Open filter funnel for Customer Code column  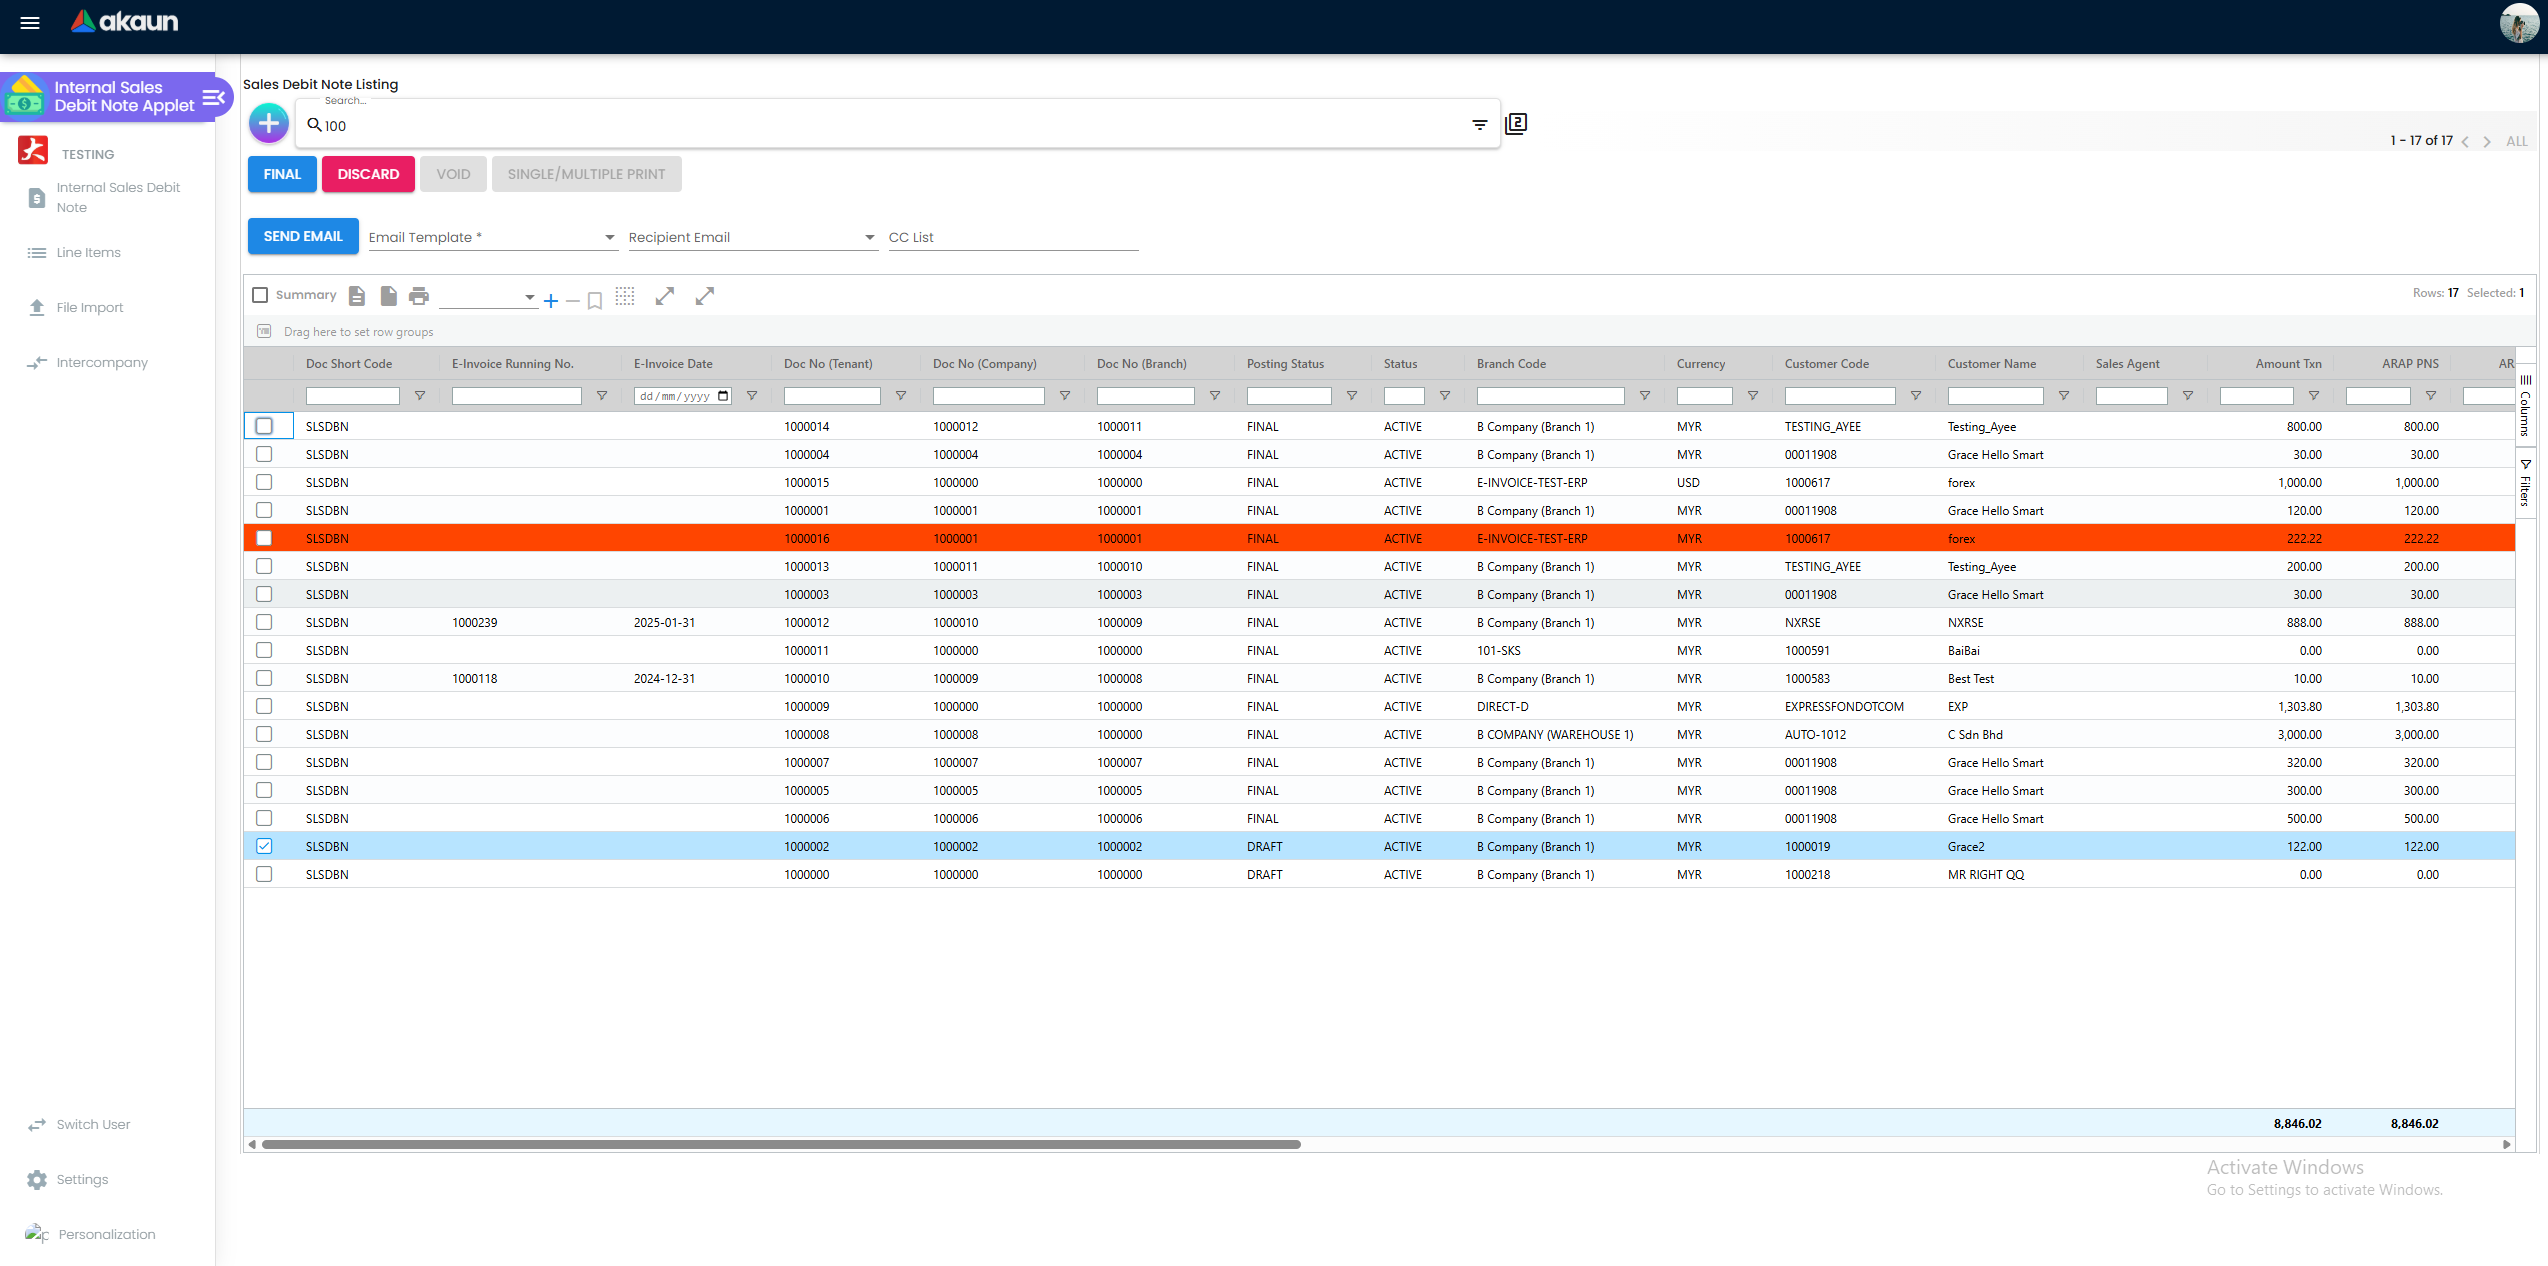[1916, 396]
